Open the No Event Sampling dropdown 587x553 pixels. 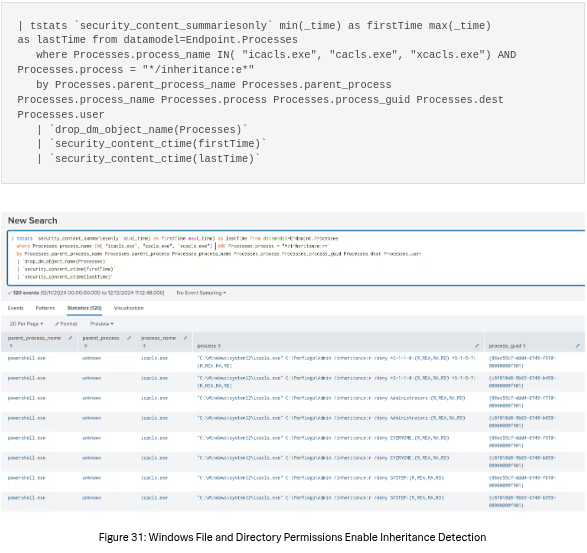click(x=201, y=293)
